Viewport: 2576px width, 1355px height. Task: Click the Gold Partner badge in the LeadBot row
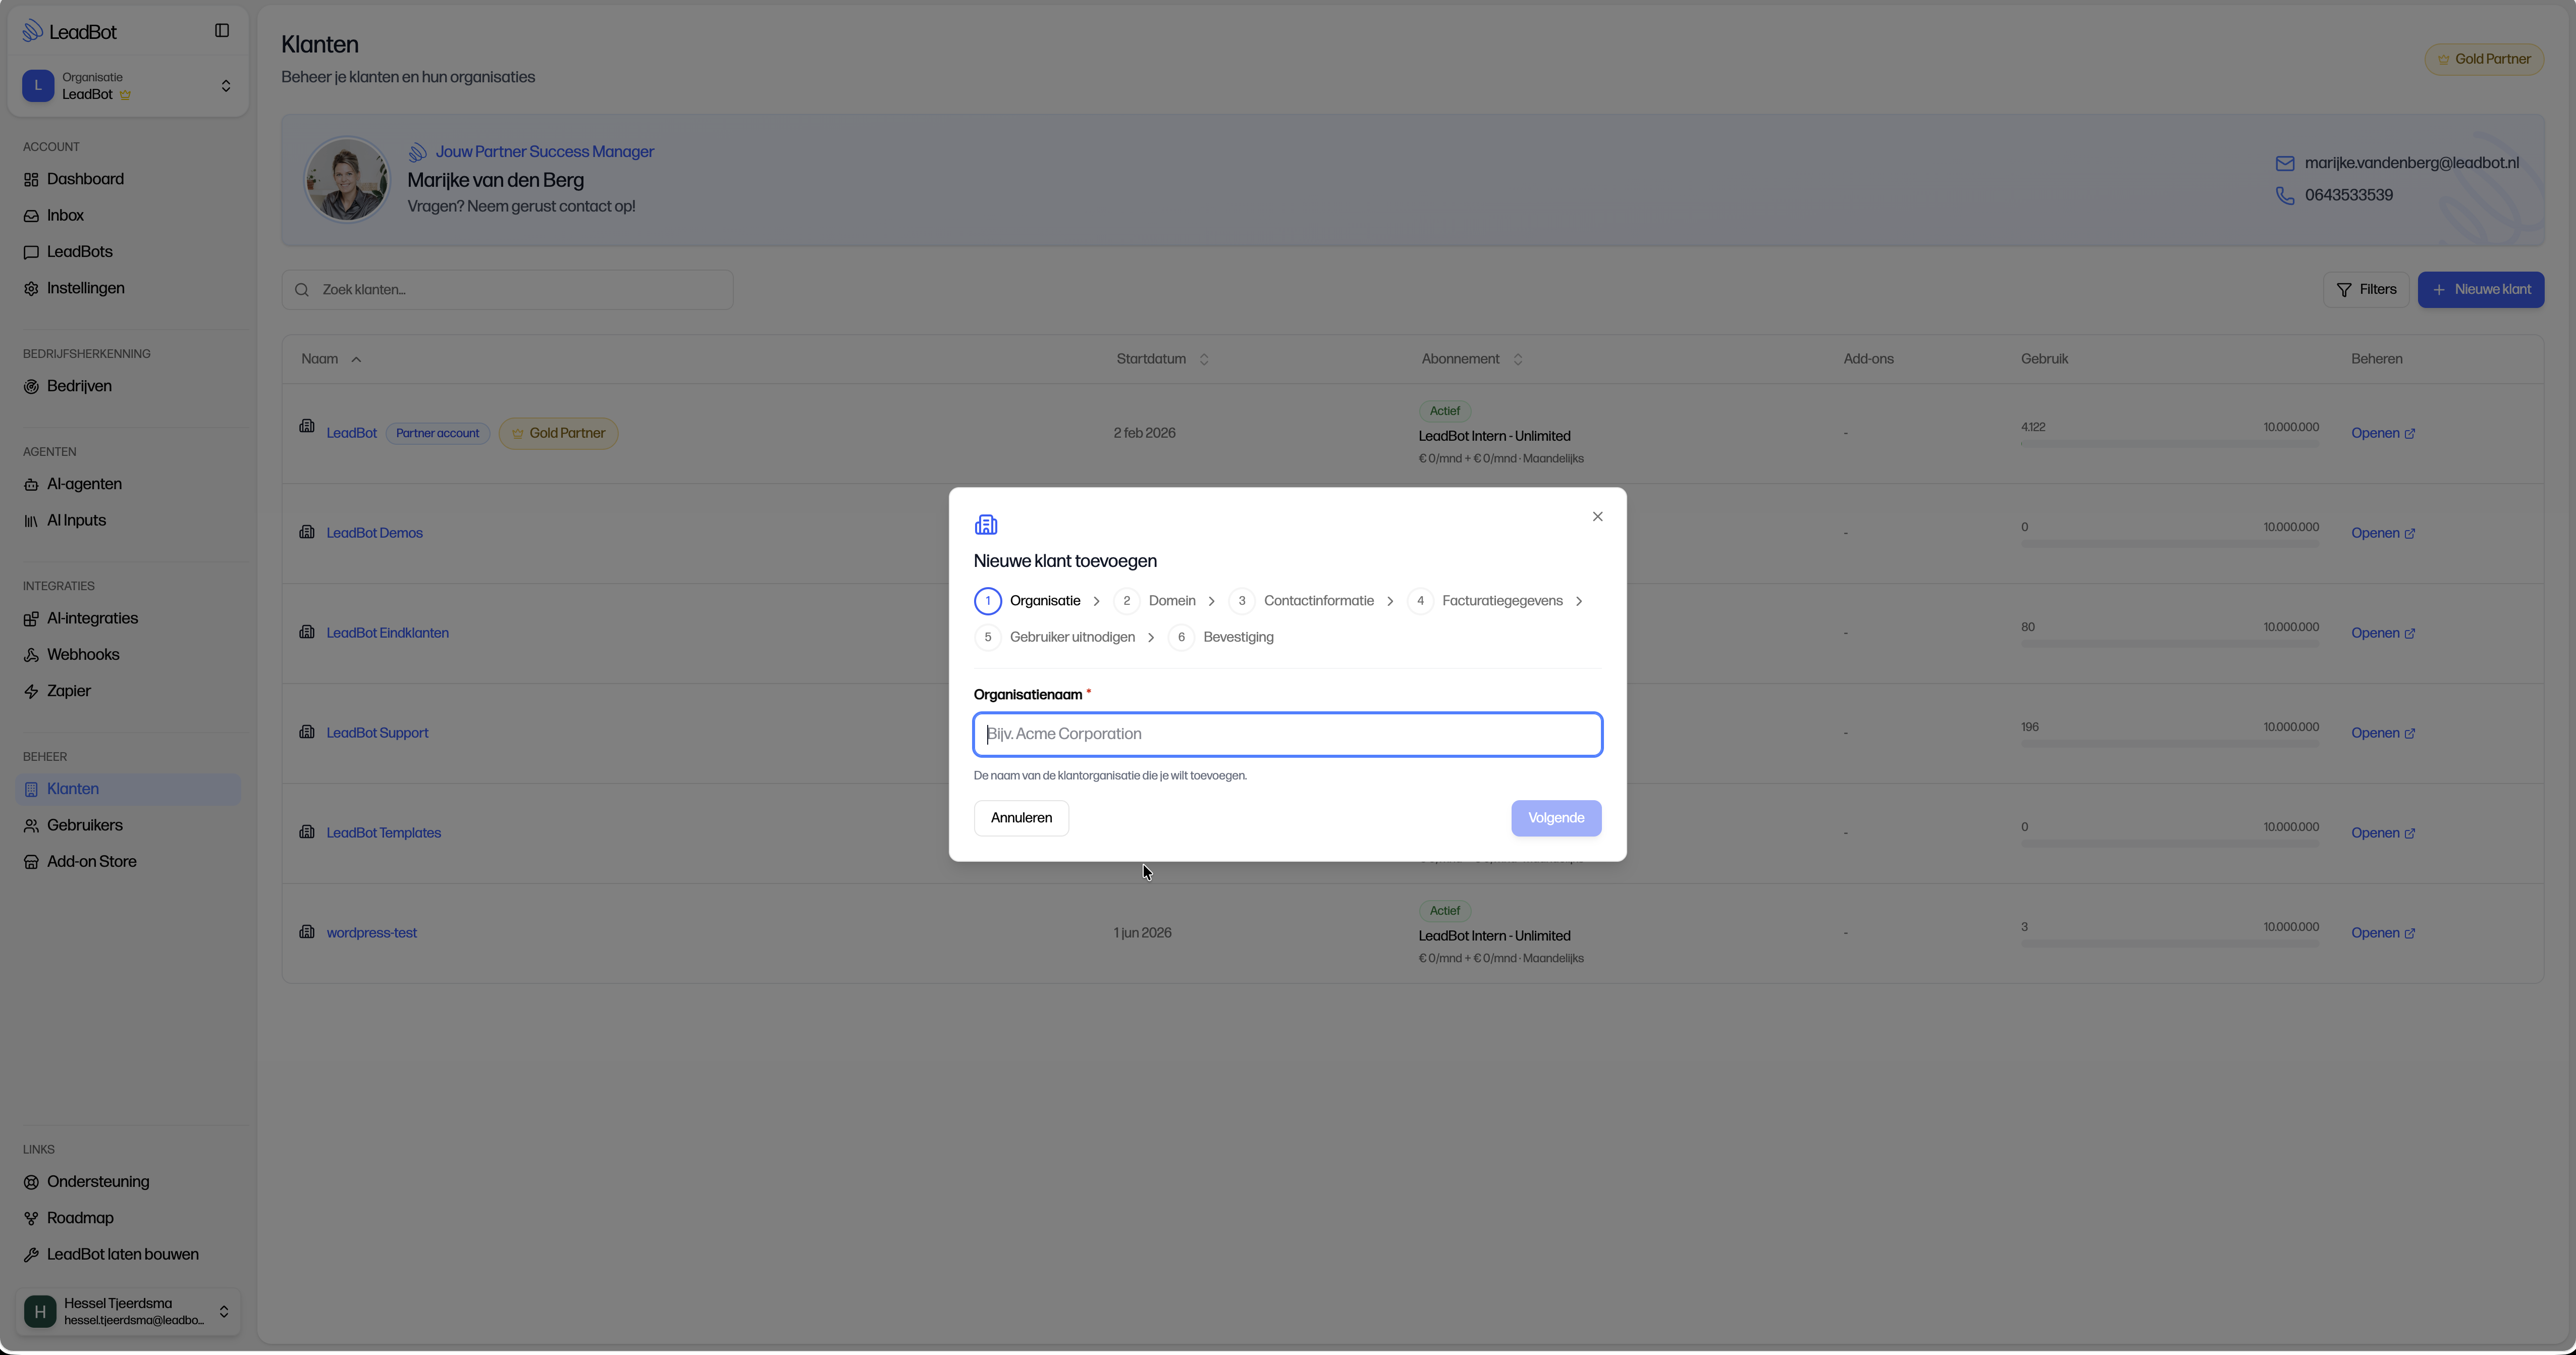click(558, 434)
